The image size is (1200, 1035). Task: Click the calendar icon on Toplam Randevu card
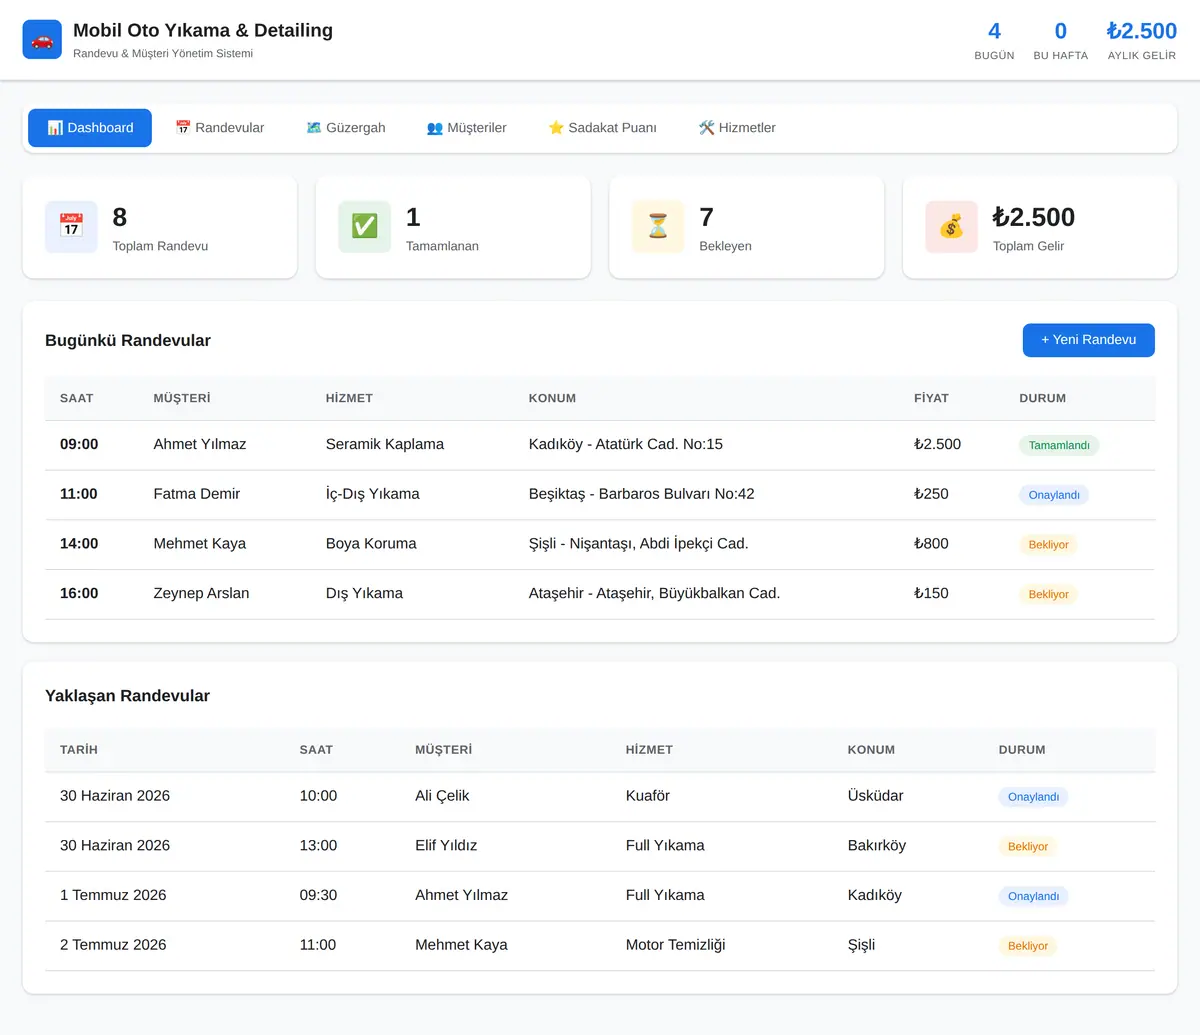(x=71, y=227)
